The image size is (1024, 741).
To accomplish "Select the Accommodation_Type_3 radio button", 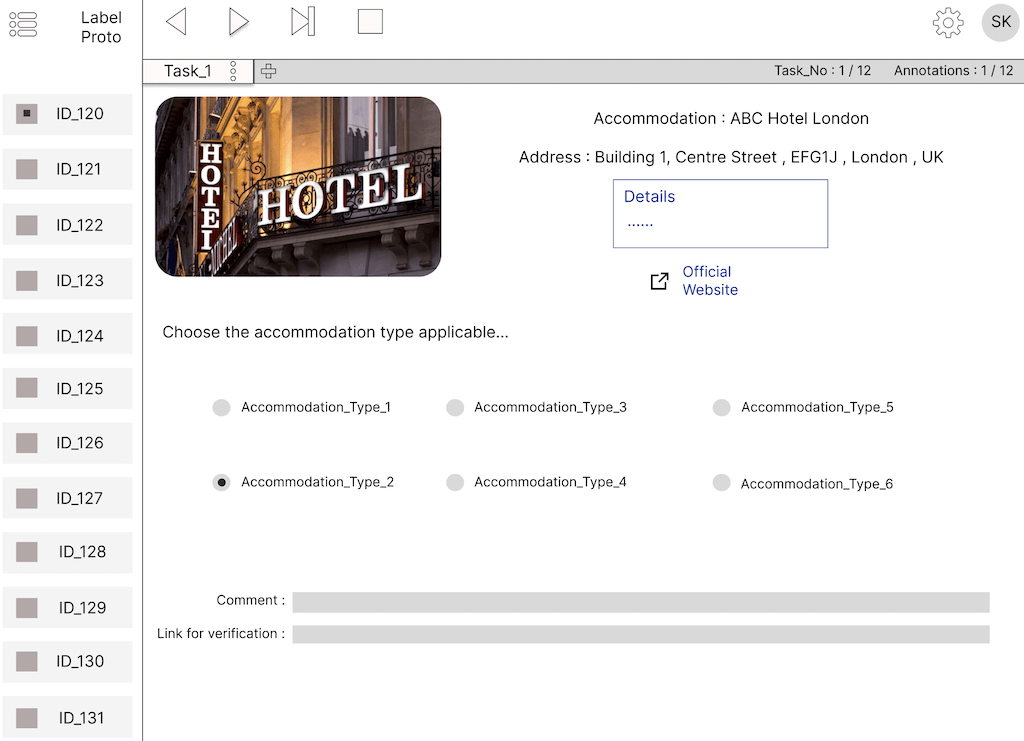I will (455, 407).
